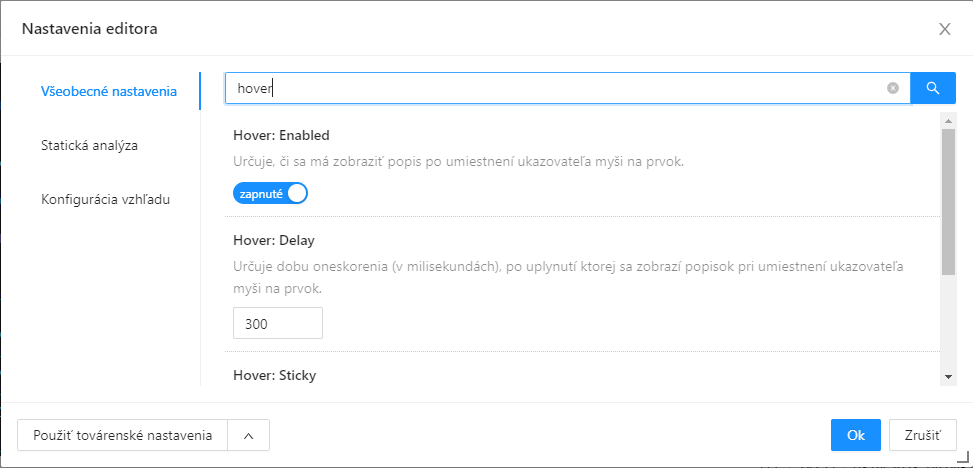Open Všeobecné nastavenia tab
The width and height of the screenshot is (973, 468).
(109, 91)
